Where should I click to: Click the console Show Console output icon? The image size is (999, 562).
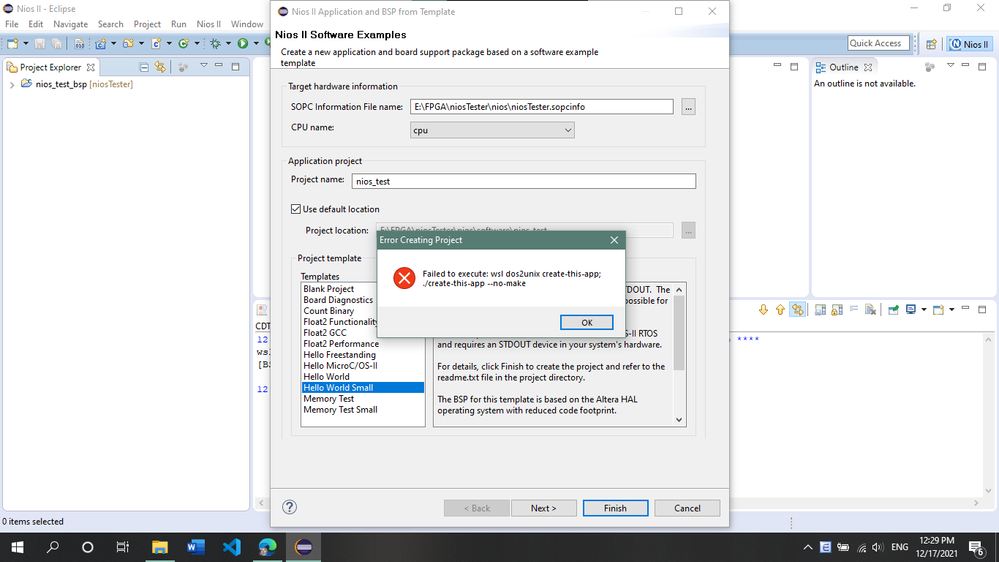tap(820, 310)
